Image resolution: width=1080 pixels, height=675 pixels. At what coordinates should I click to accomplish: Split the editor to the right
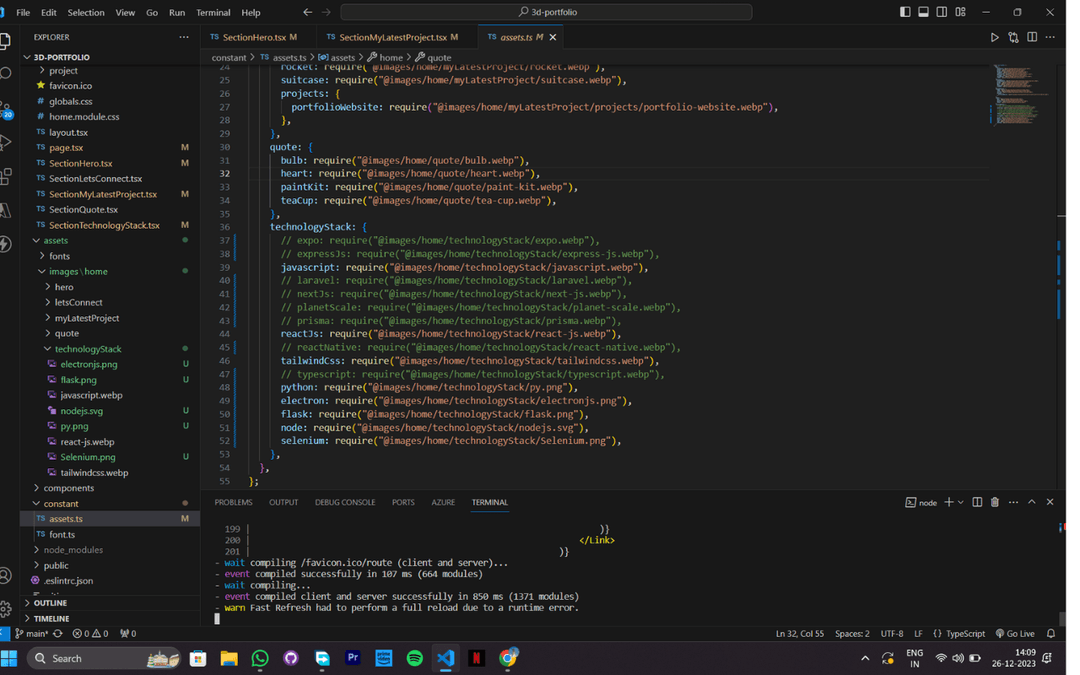tap(1032, 37)
